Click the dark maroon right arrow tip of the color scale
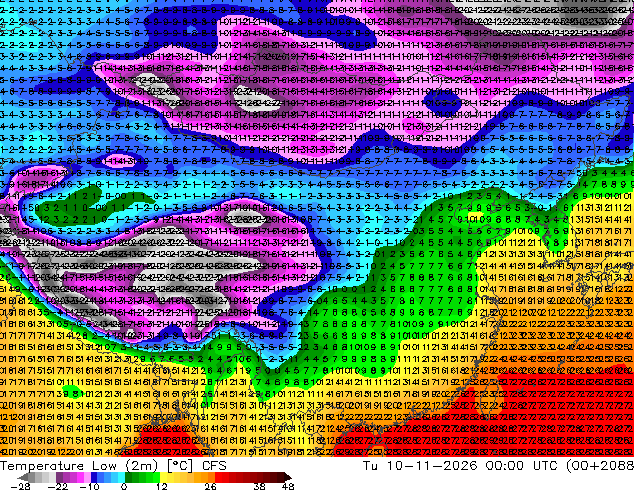Screen dimensions: 634x490 [x=287, y=477]
